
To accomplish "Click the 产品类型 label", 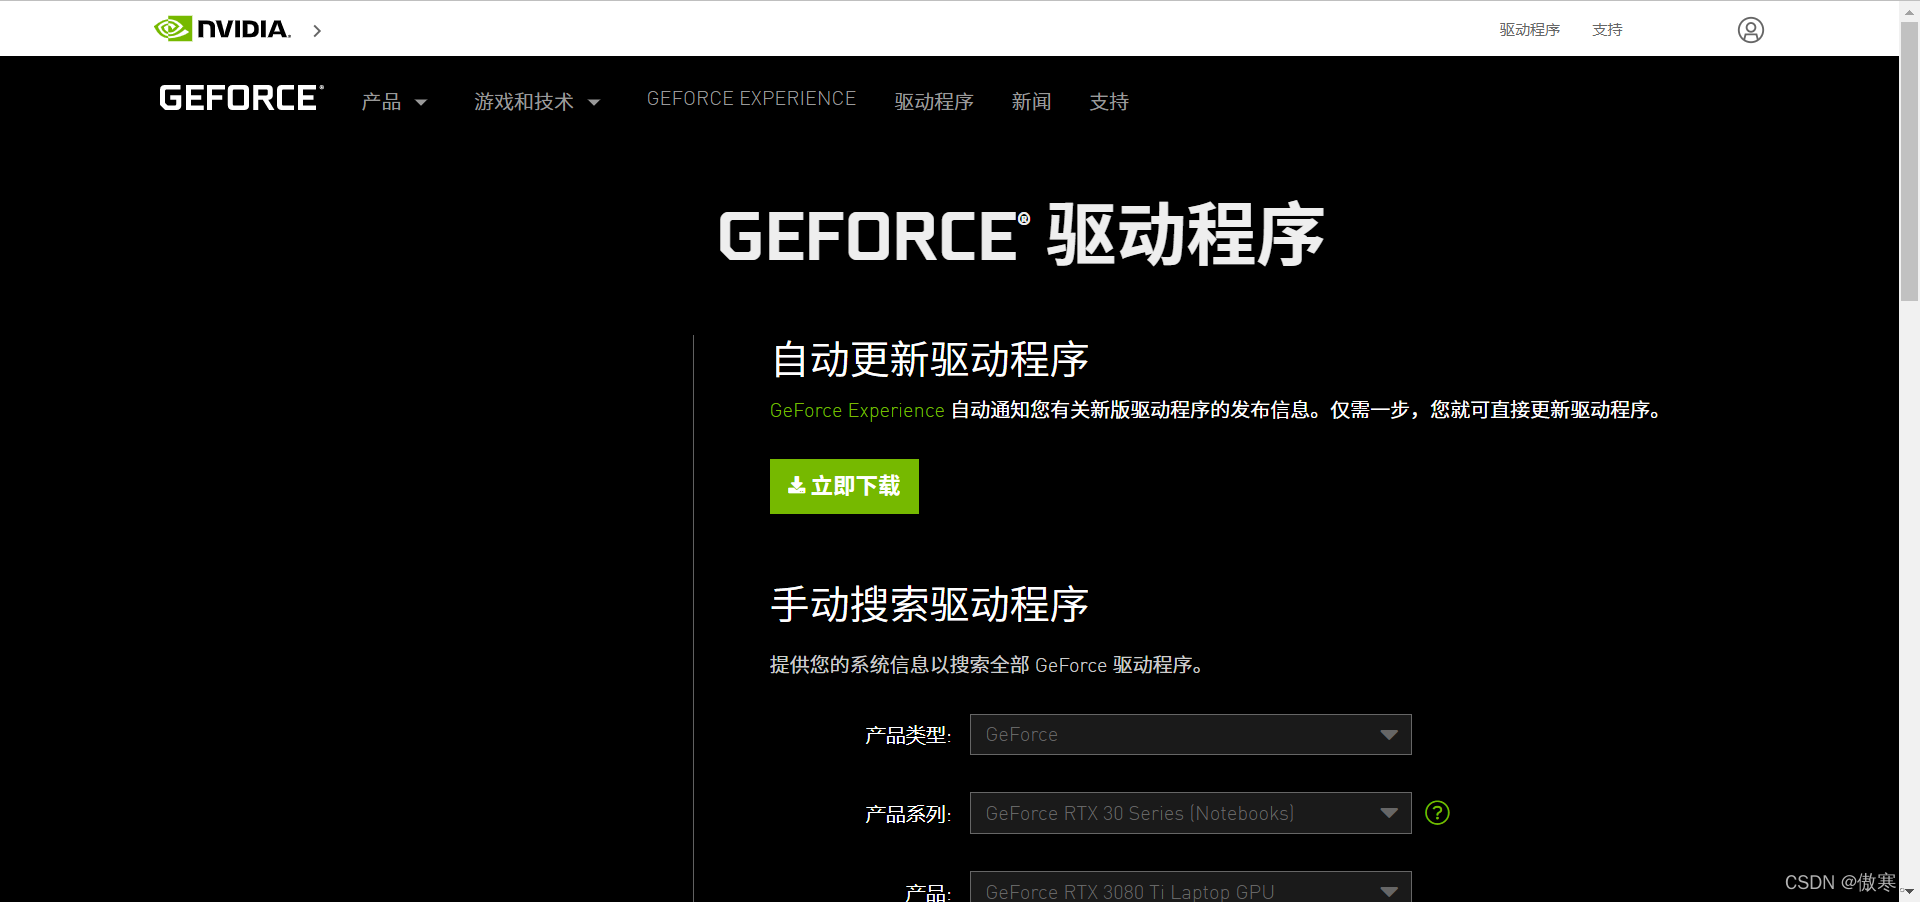I will pyautogui.click(x=908, y=736).
